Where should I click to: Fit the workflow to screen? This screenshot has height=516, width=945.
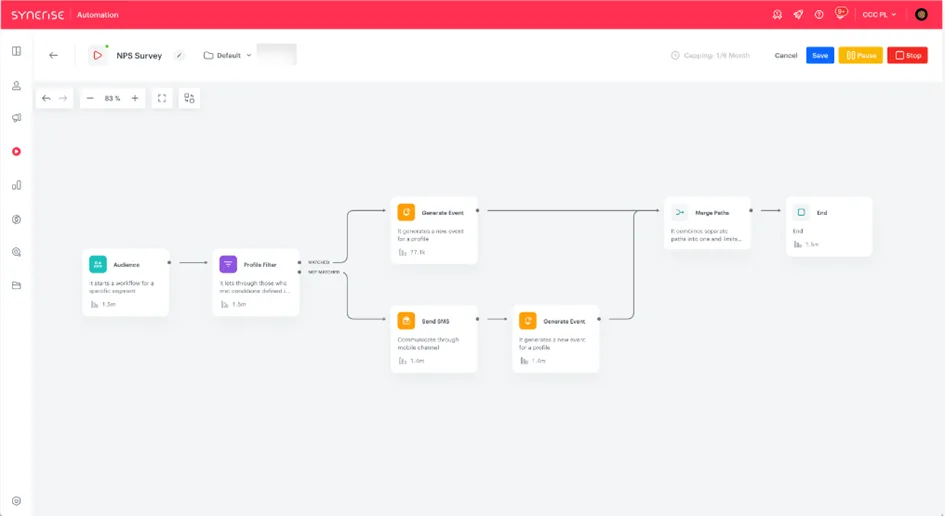162,98
